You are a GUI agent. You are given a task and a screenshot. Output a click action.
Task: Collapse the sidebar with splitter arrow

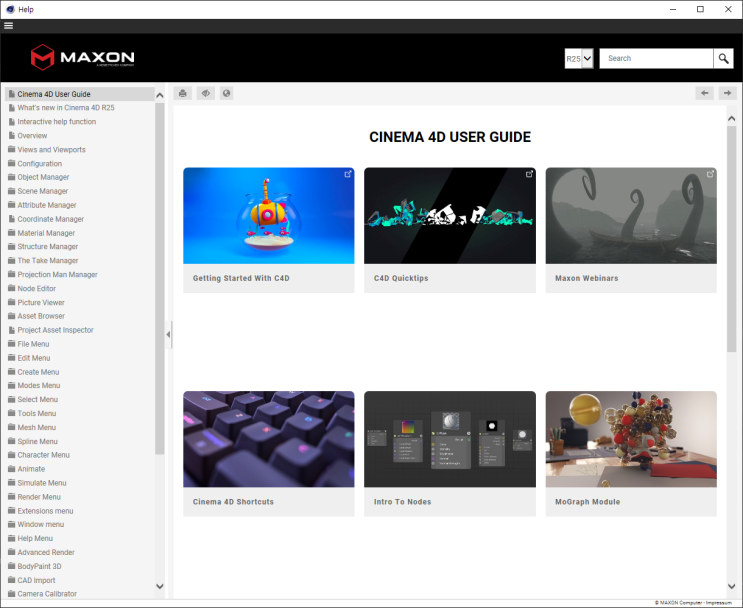[168, 334]
